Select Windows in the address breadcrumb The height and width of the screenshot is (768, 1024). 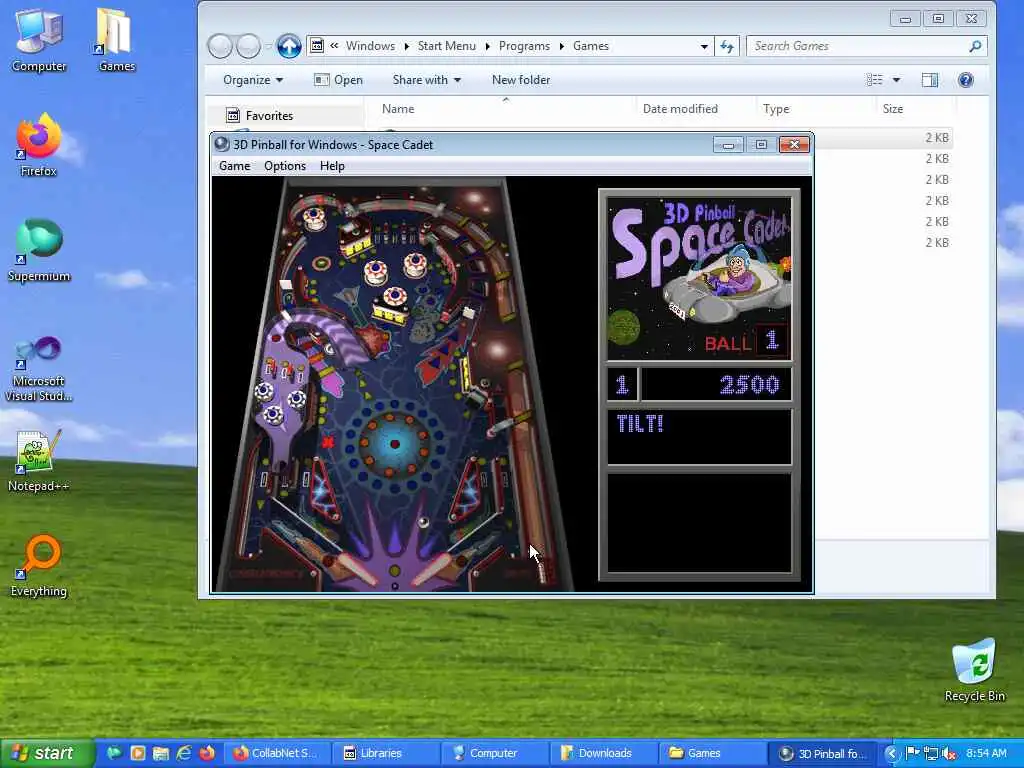pos(370,46)
